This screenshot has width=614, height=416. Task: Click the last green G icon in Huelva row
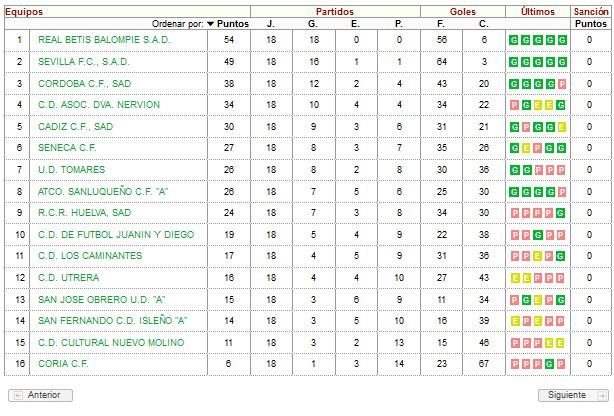click(x=560, y=213)
